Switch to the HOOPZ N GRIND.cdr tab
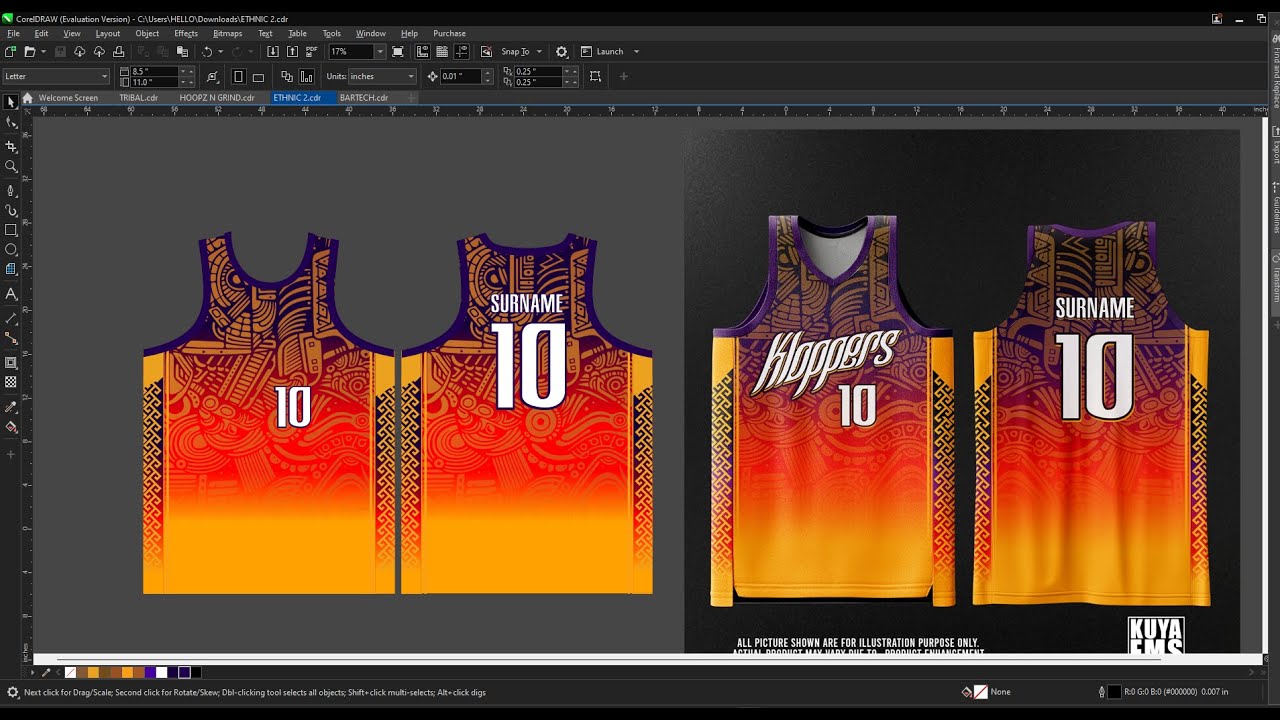 point(217,98)
